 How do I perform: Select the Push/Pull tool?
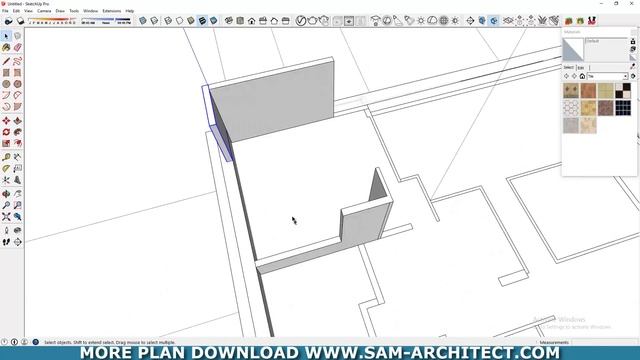(18, 121)
